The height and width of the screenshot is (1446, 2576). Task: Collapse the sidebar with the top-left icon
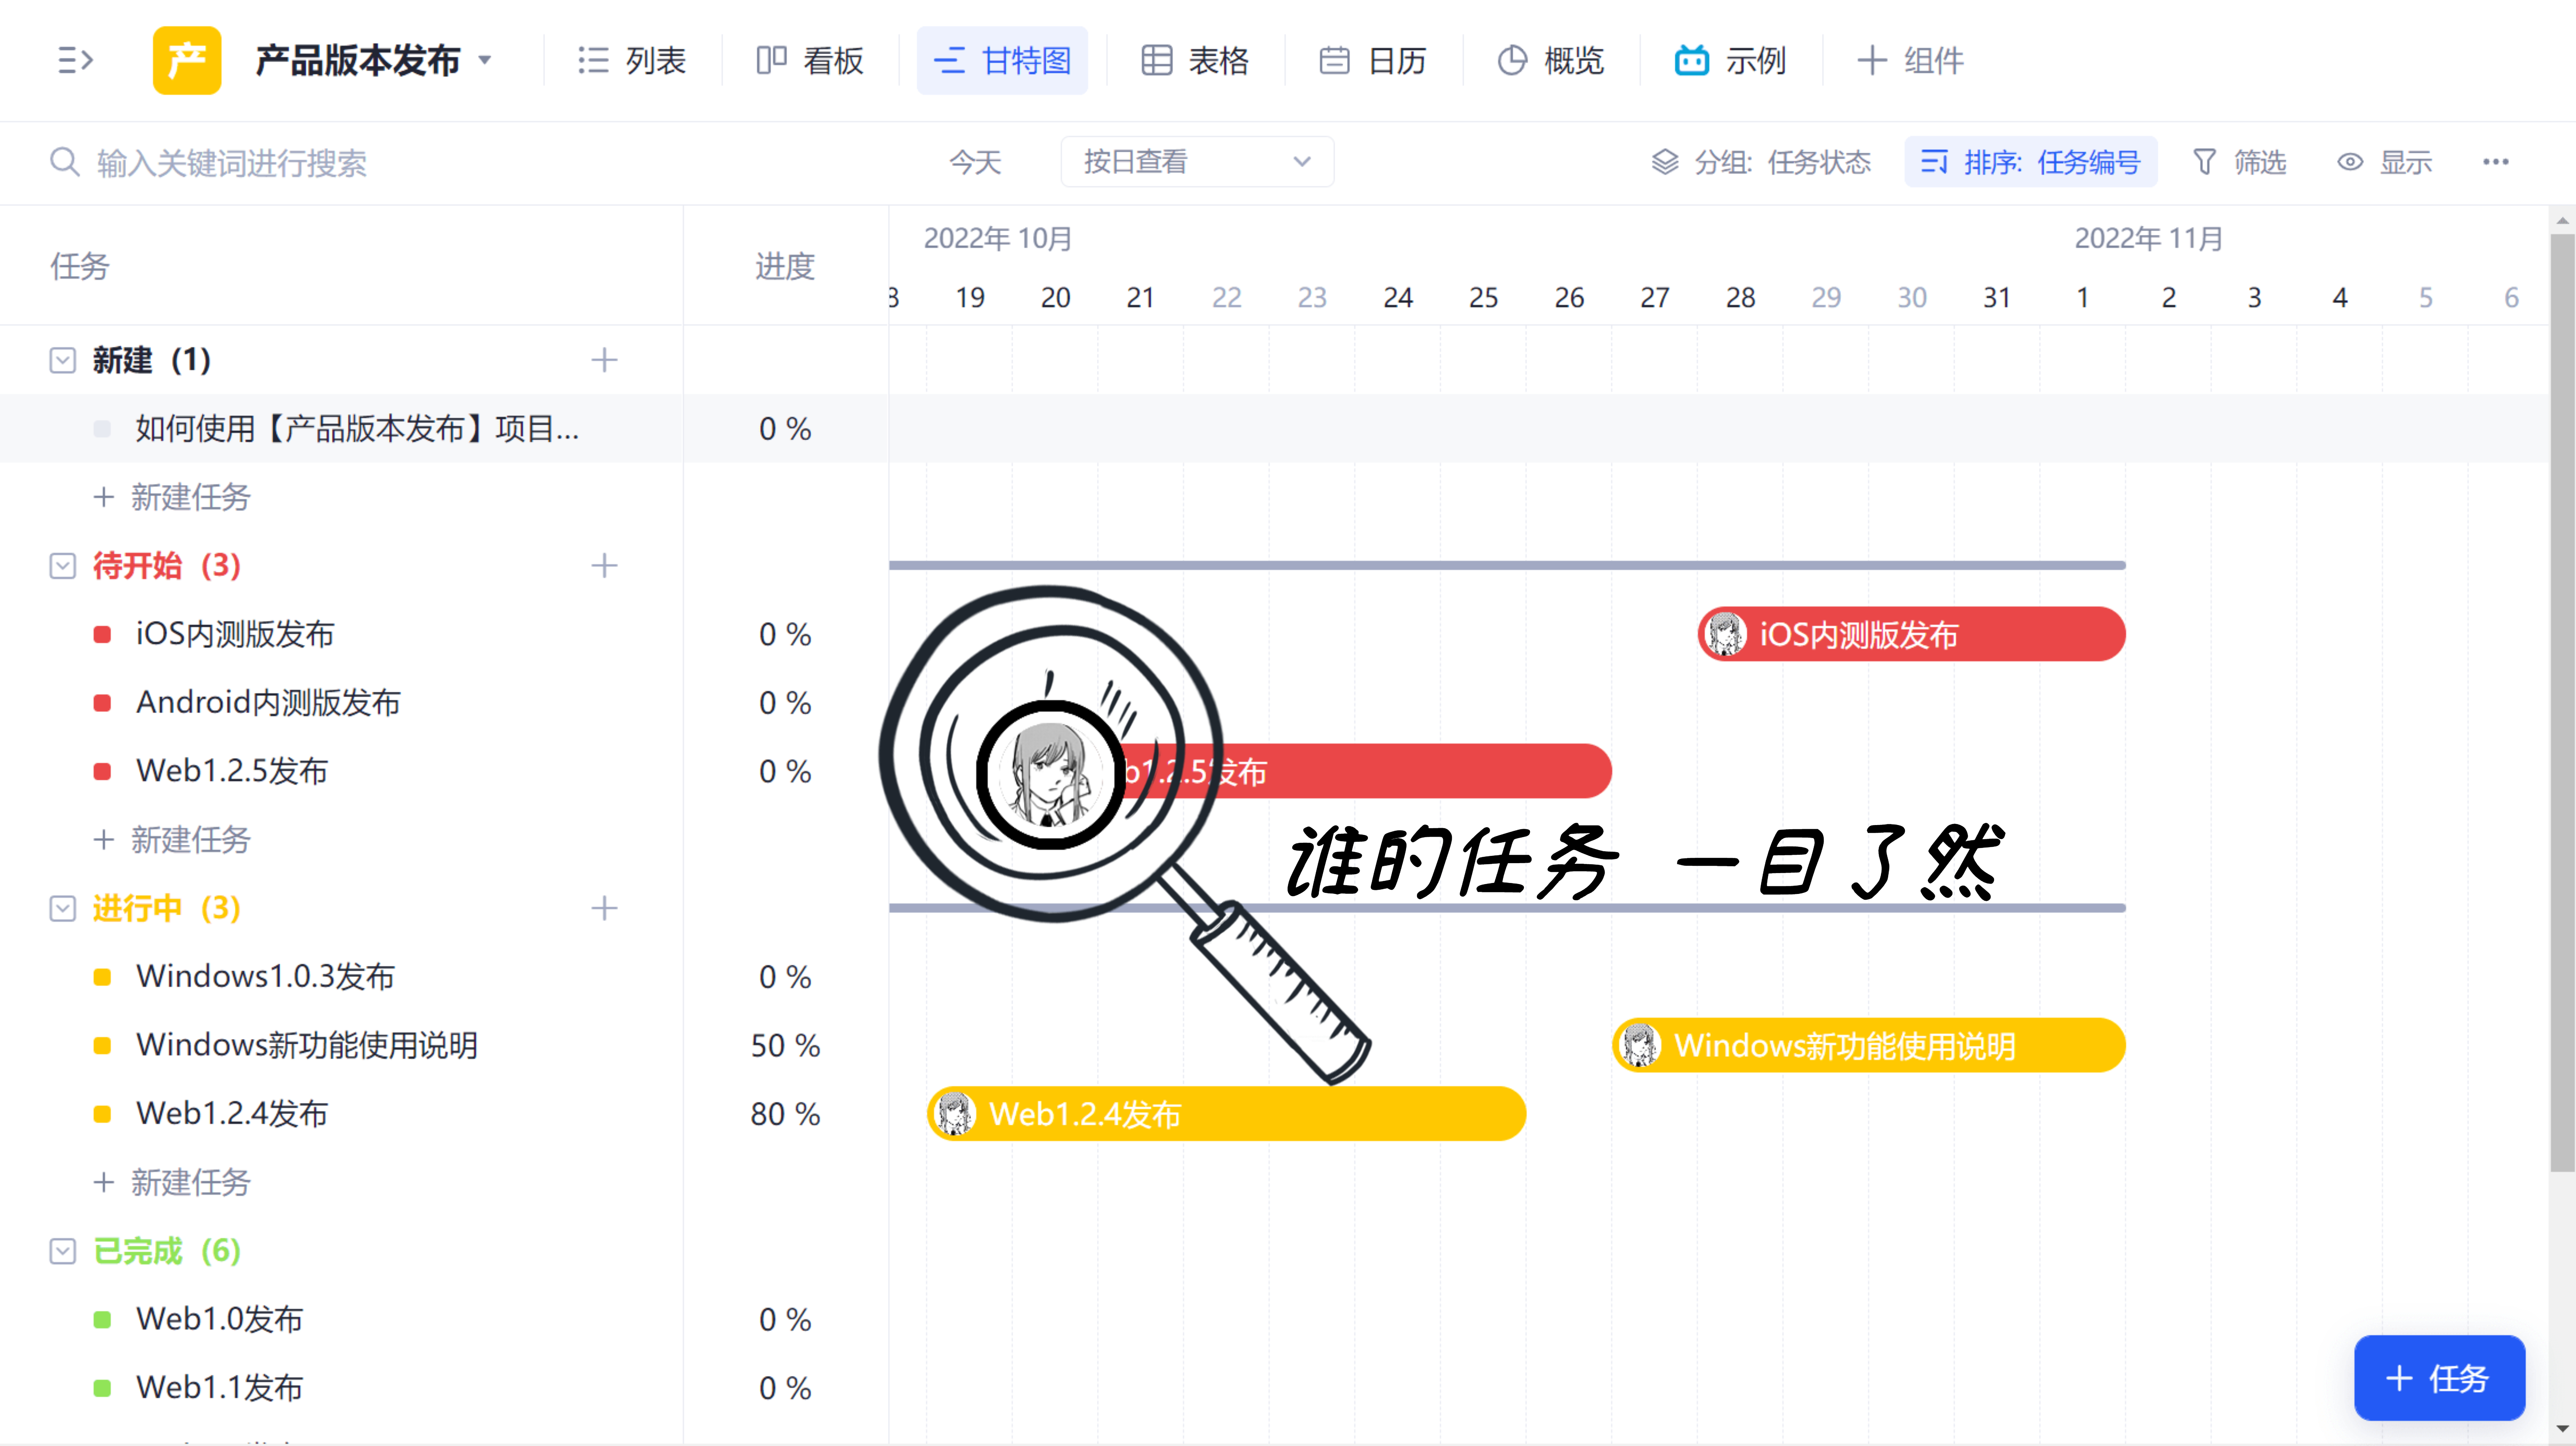(x=75, y=60)
